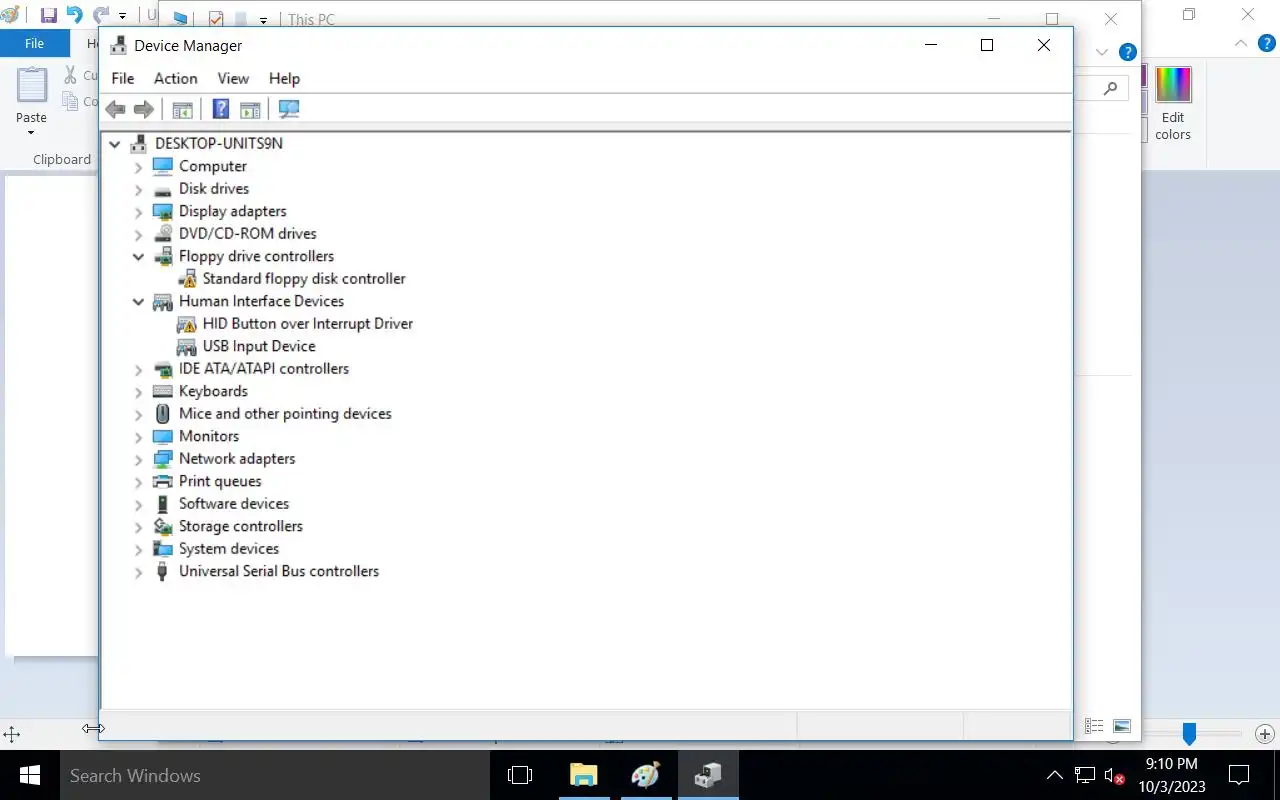Click the Undo arrow in Paint's title bar

click(74, 15)
